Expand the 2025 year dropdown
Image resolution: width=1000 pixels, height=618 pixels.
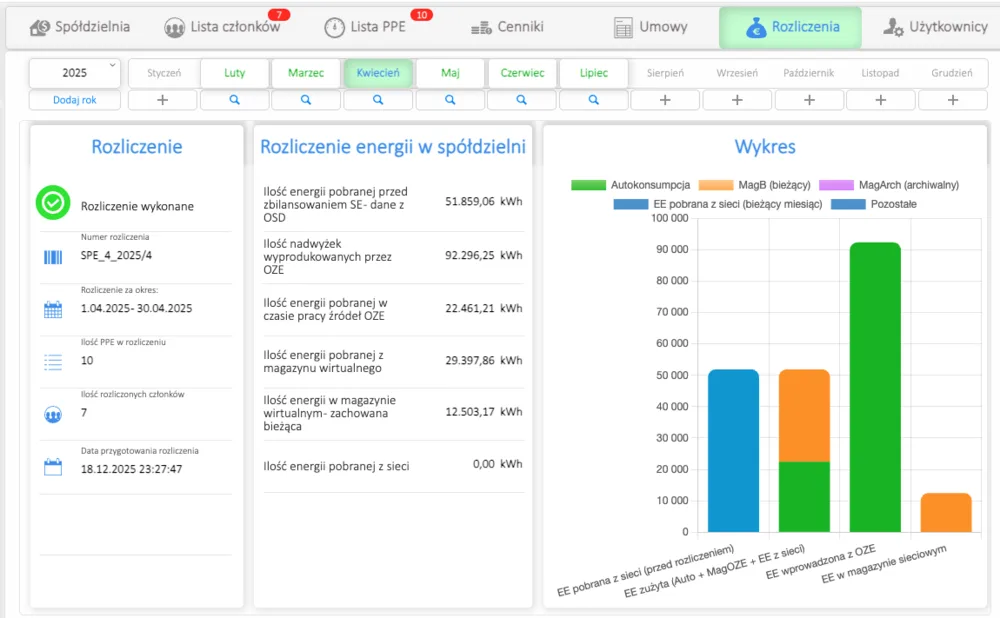click(x=75, y=73)
